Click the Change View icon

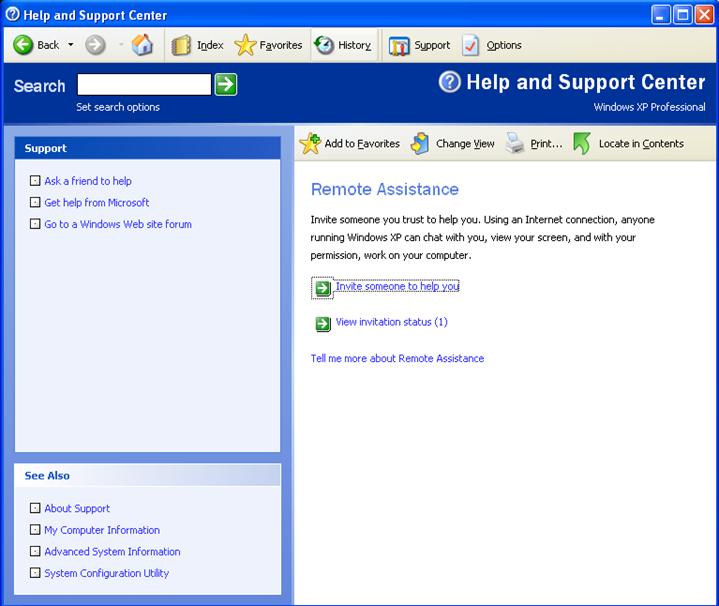420,143
